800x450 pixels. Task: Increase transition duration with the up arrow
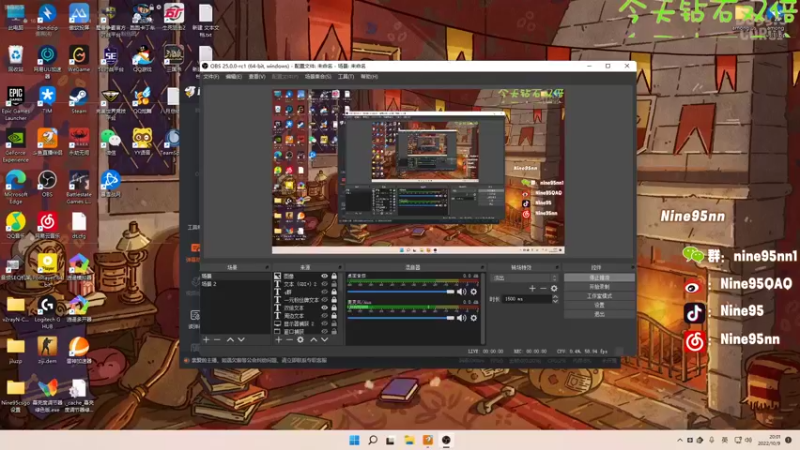555,297
